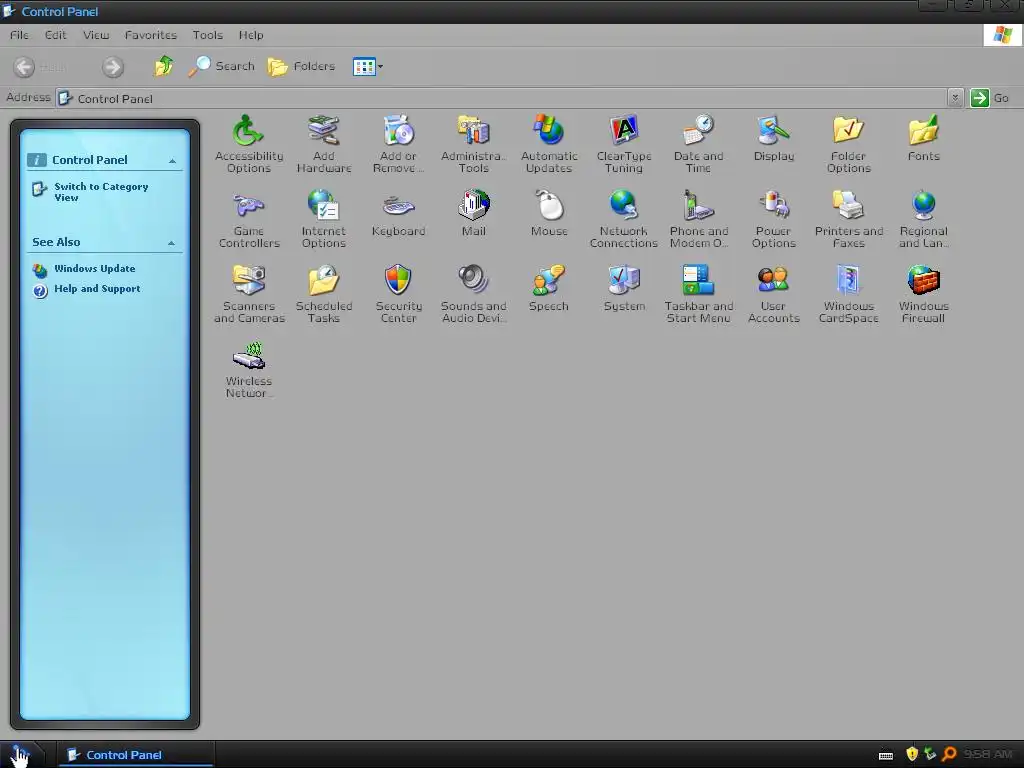Open the Tools menu
Image resolution: width=1024 pixels, height=768 pixels.
207,35
